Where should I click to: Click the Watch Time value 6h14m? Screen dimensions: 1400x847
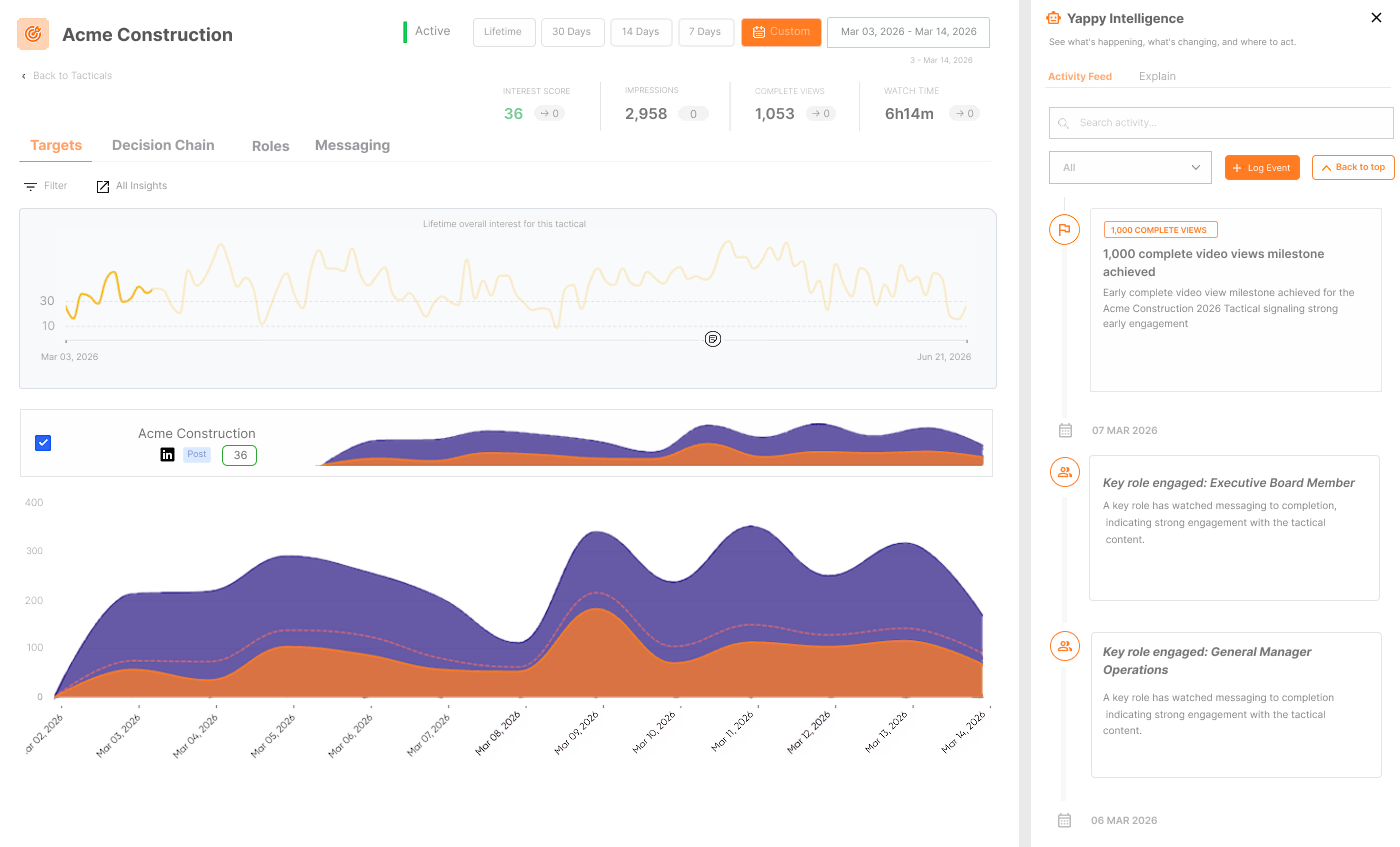[x=909, y=114]
